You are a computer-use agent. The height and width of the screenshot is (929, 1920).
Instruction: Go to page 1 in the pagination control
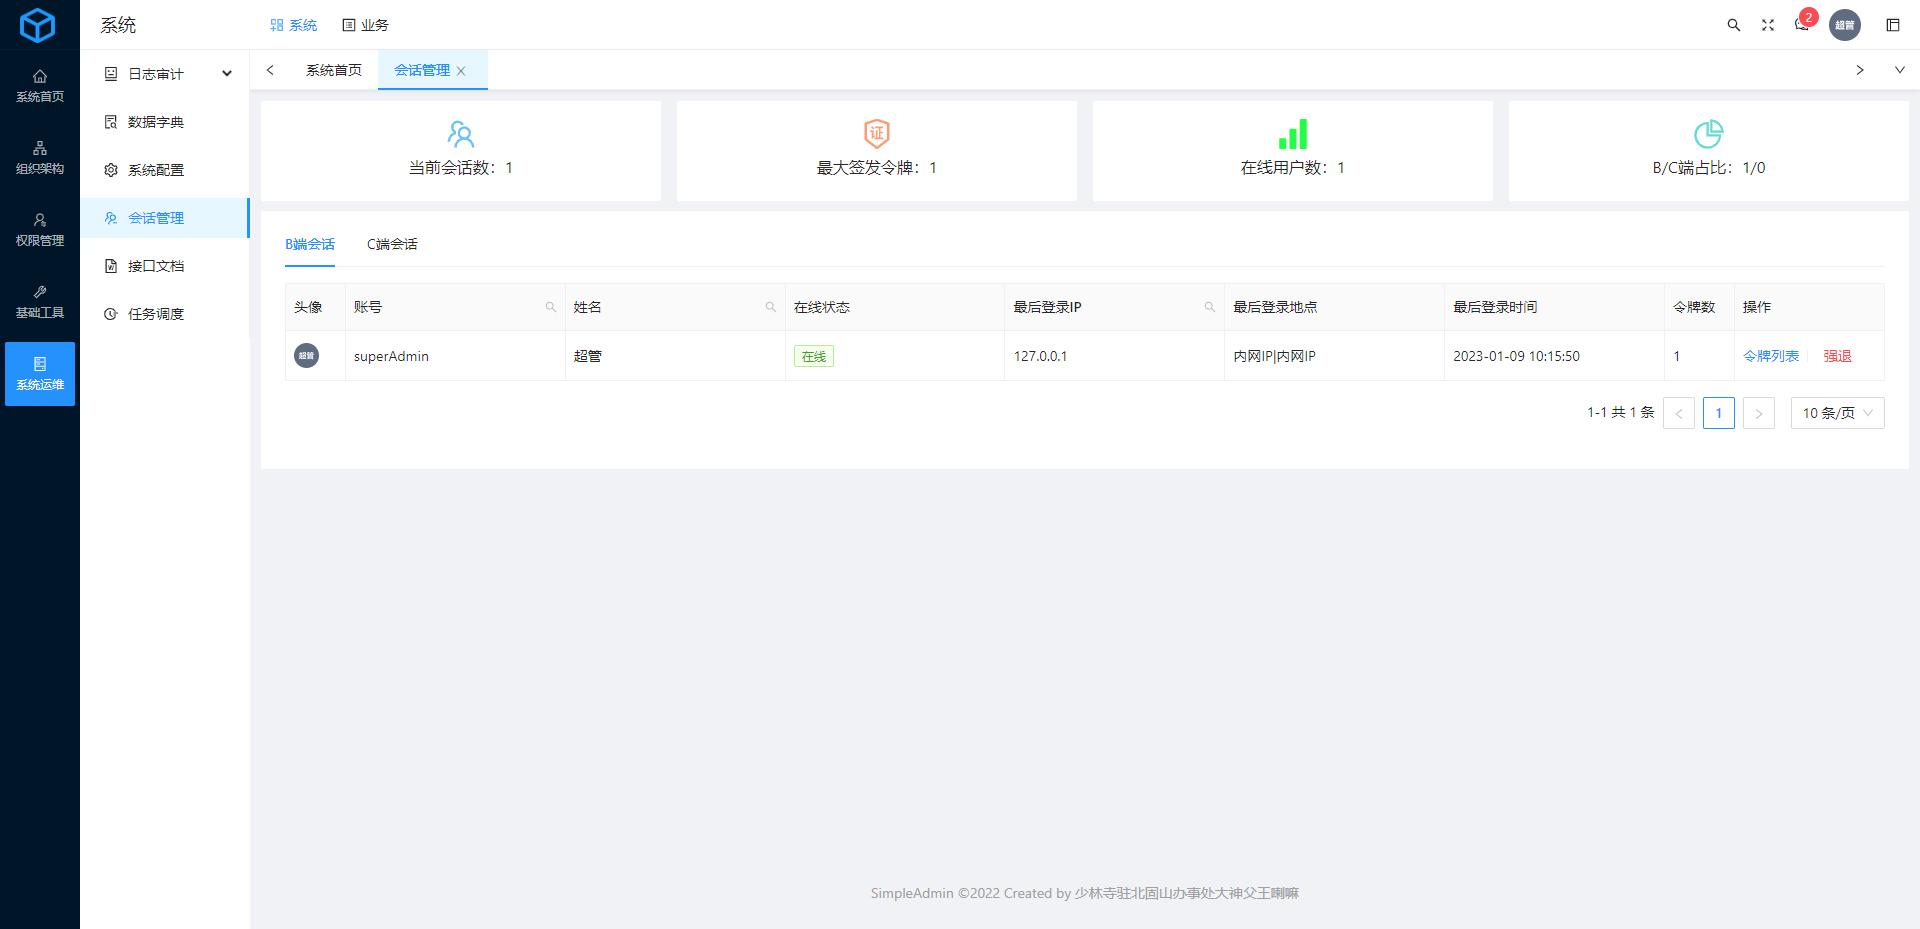[1718, 412]
